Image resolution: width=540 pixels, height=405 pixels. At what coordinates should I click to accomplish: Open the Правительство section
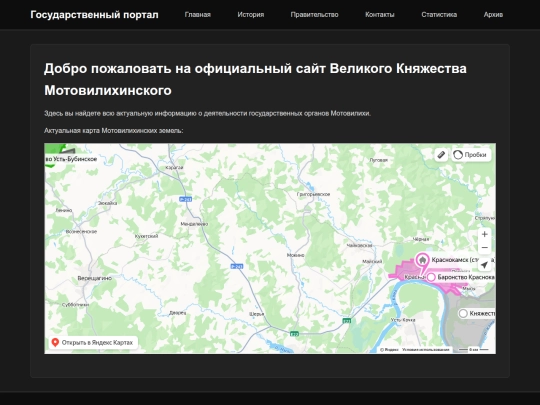(314, 15)
